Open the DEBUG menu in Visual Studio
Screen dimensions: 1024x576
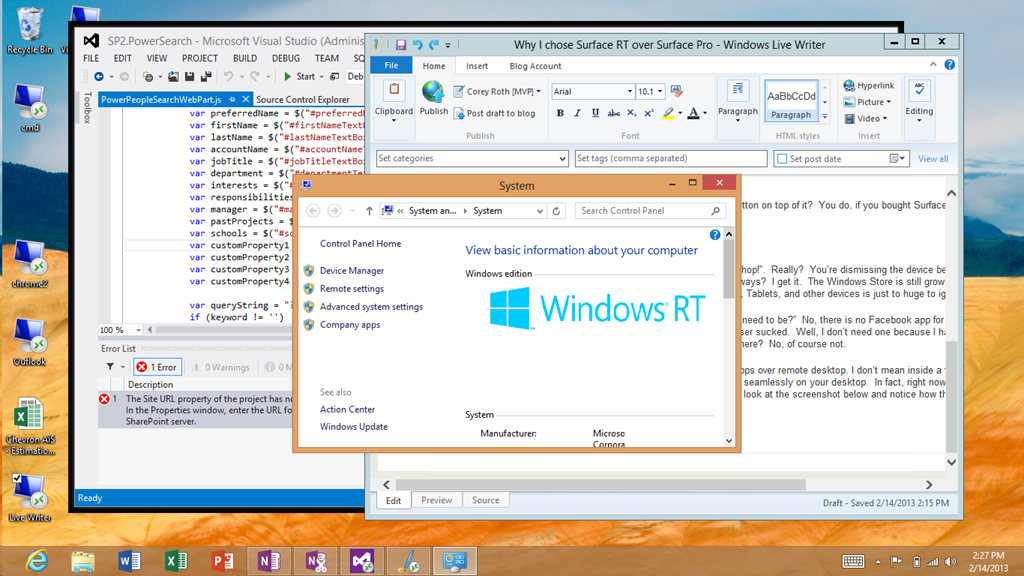pos(285,58)
